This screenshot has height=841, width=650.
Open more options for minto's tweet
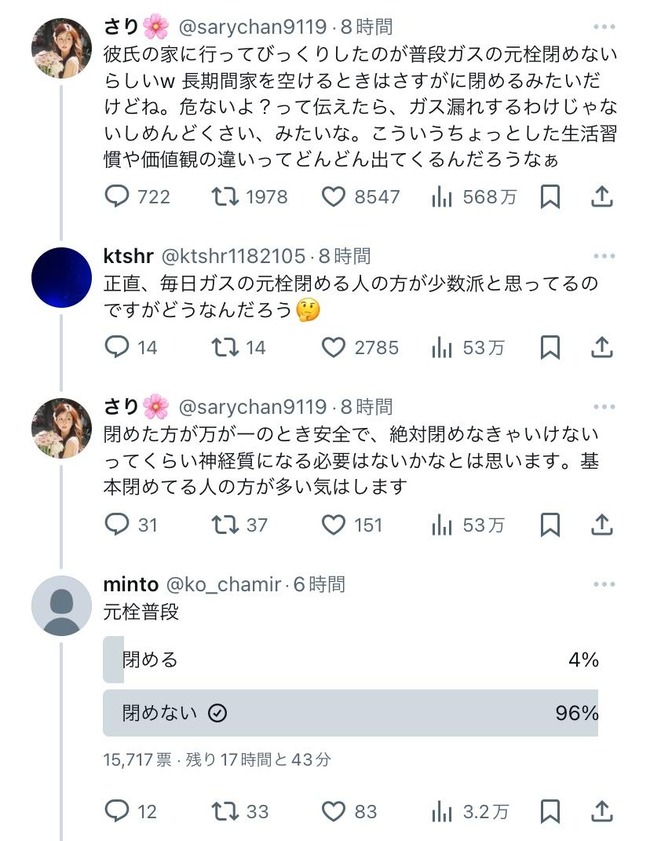(x=603, y=584)
